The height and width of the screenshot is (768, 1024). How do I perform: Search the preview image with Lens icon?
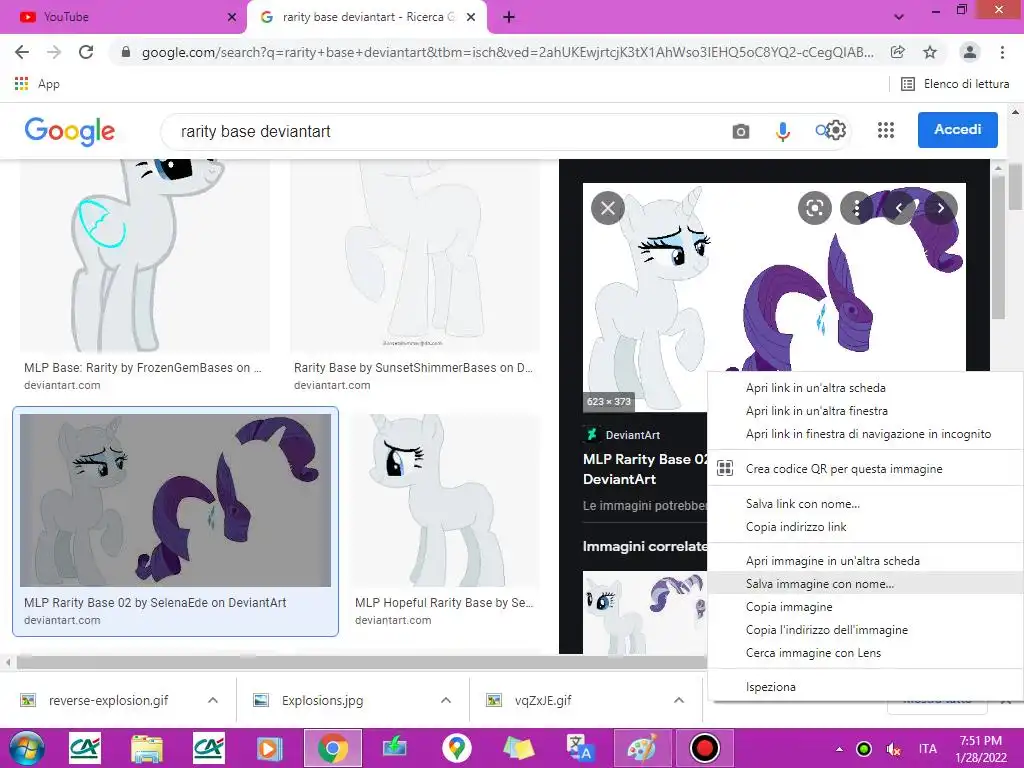814,208
